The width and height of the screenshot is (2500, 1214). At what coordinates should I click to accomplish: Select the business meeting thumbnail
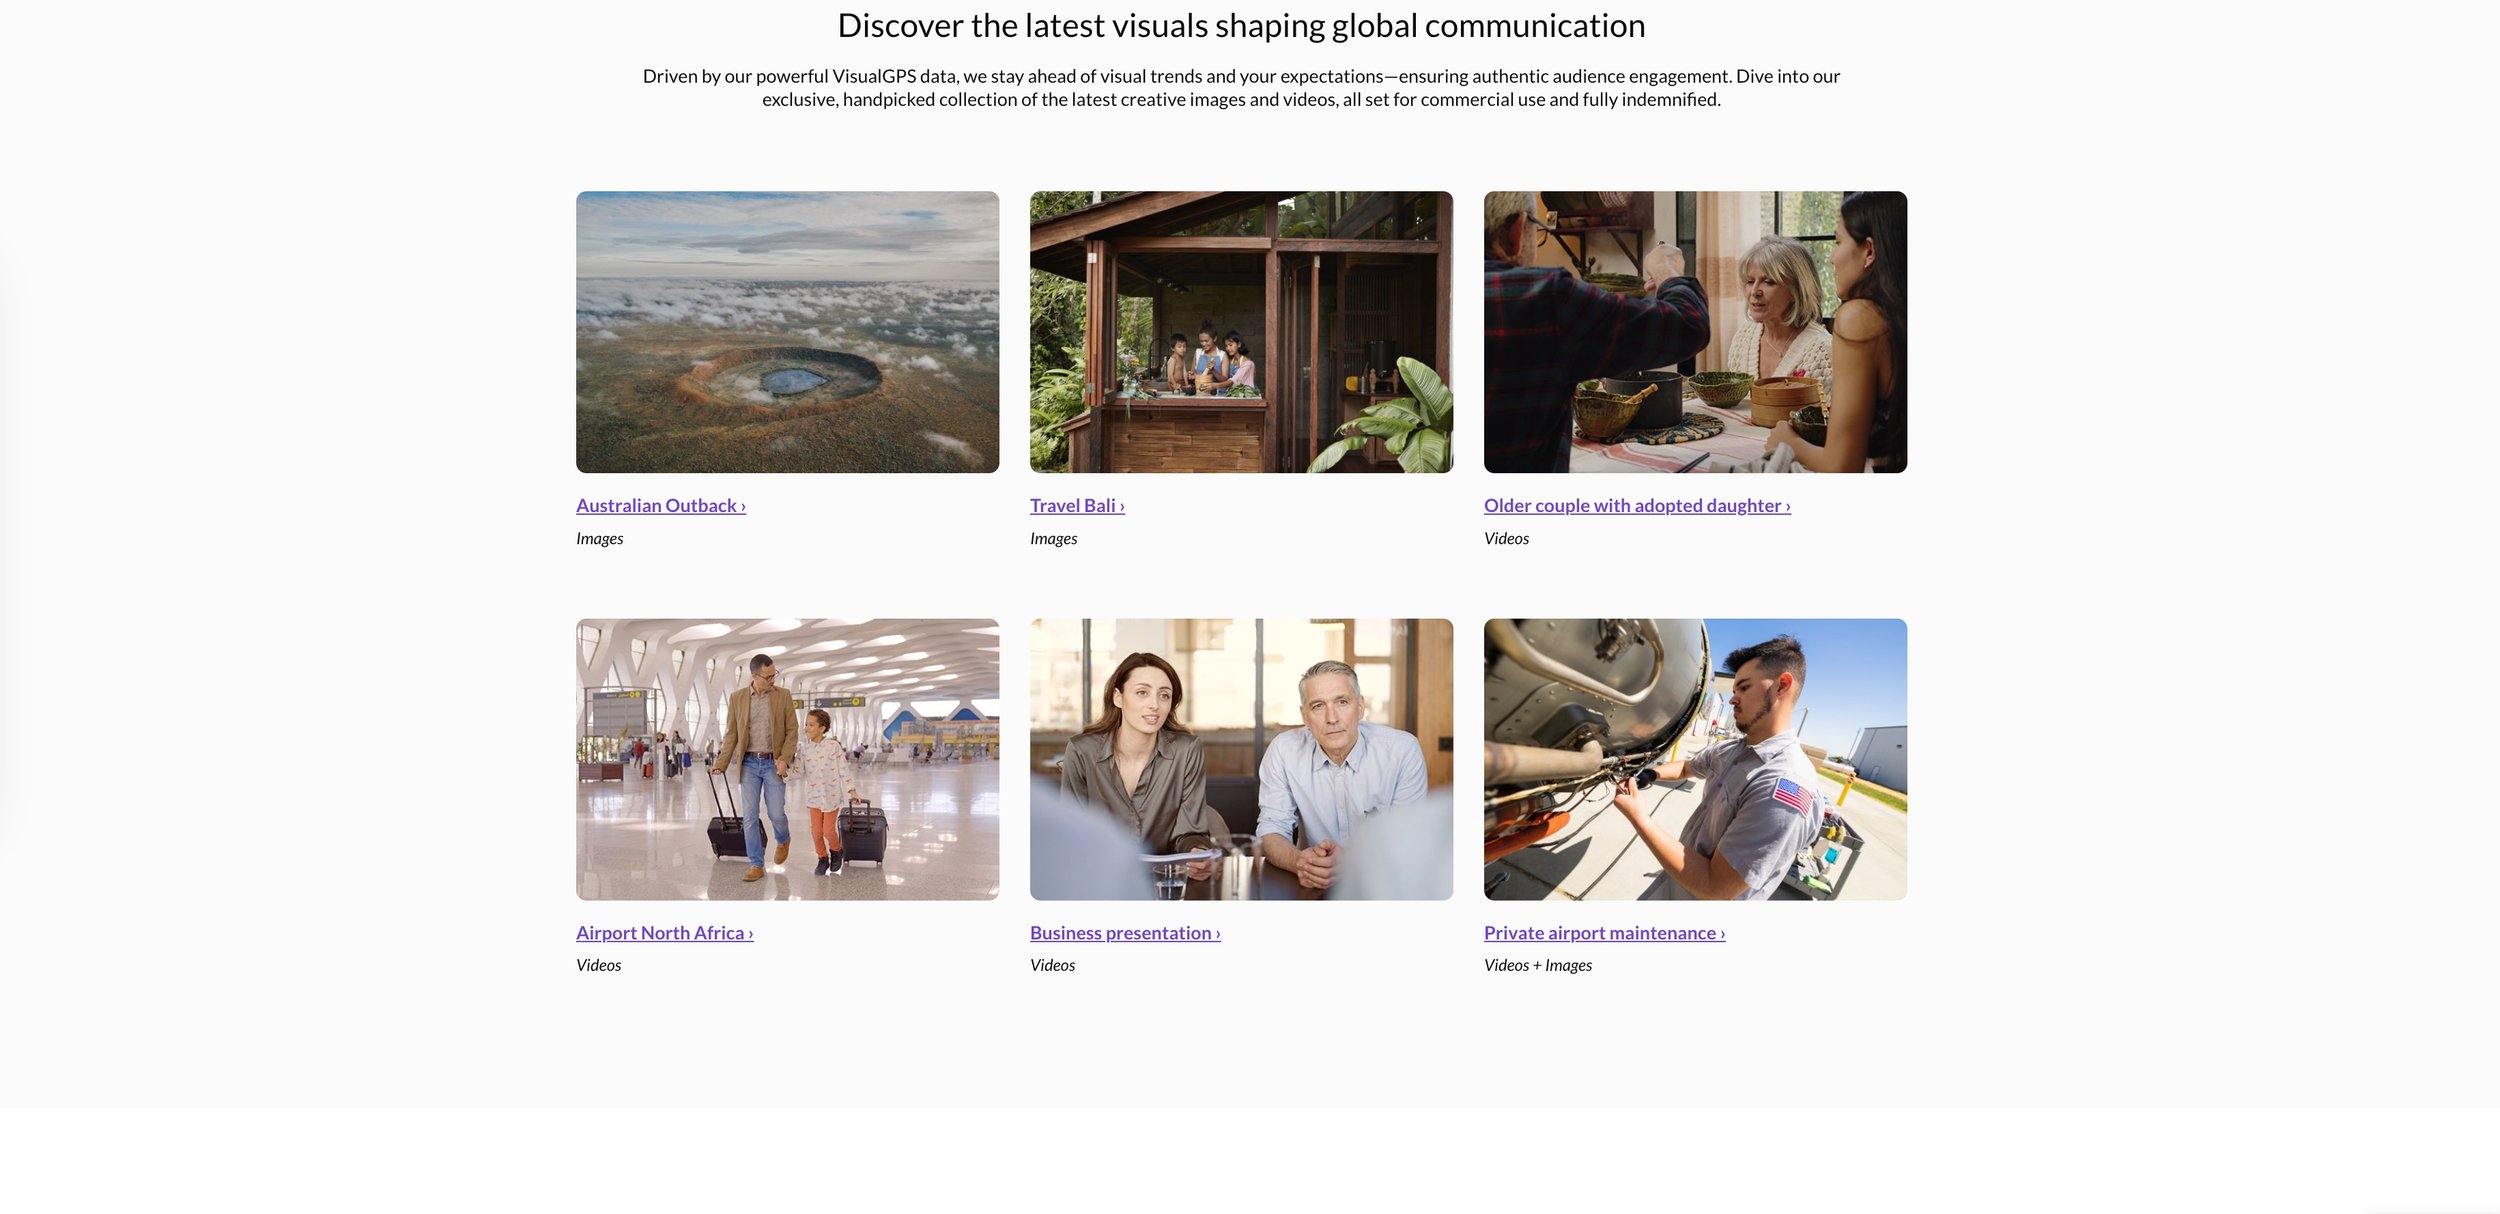coord(1241,759)
